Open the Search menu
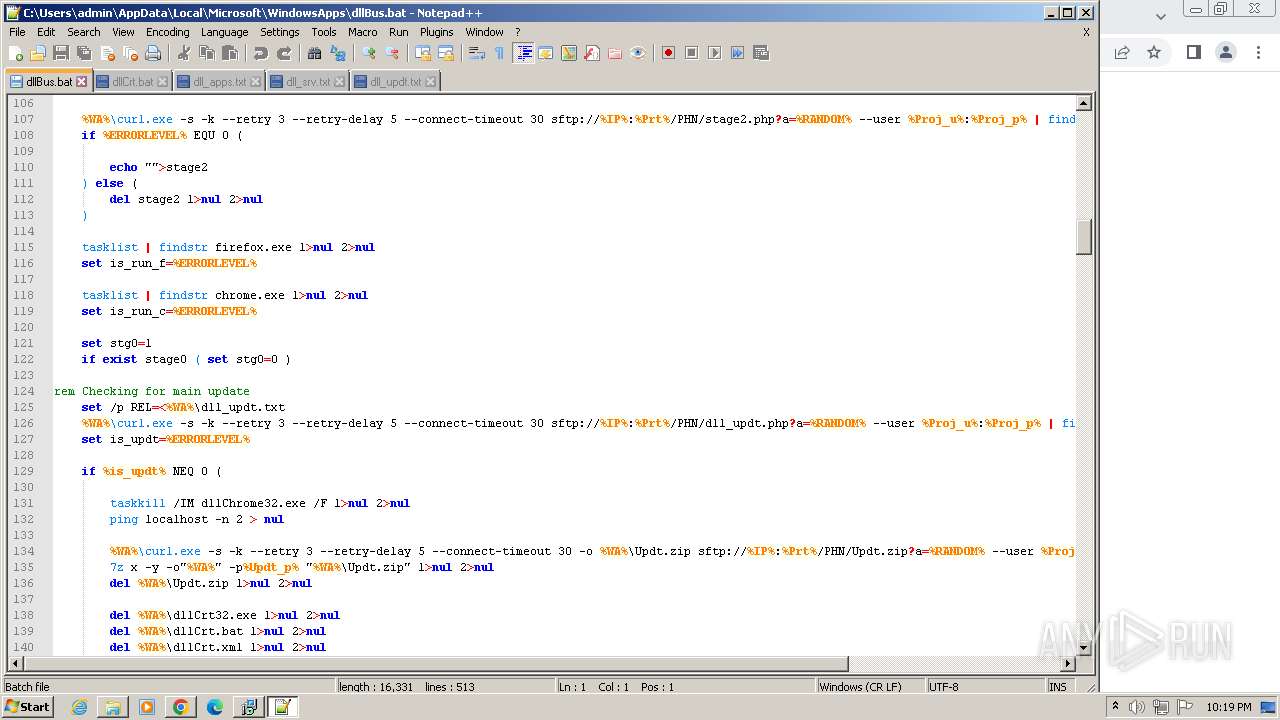Screen dimensions: 1280x720 click(84, 32)
